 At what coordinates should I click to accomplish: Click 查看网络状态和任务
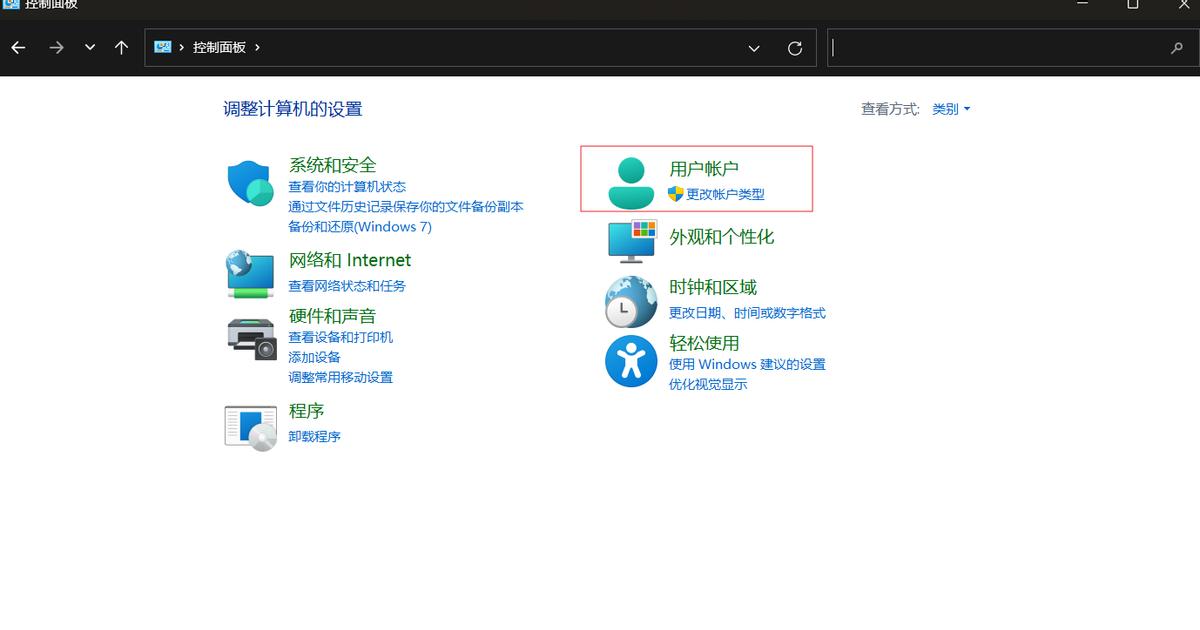point(346,286)
